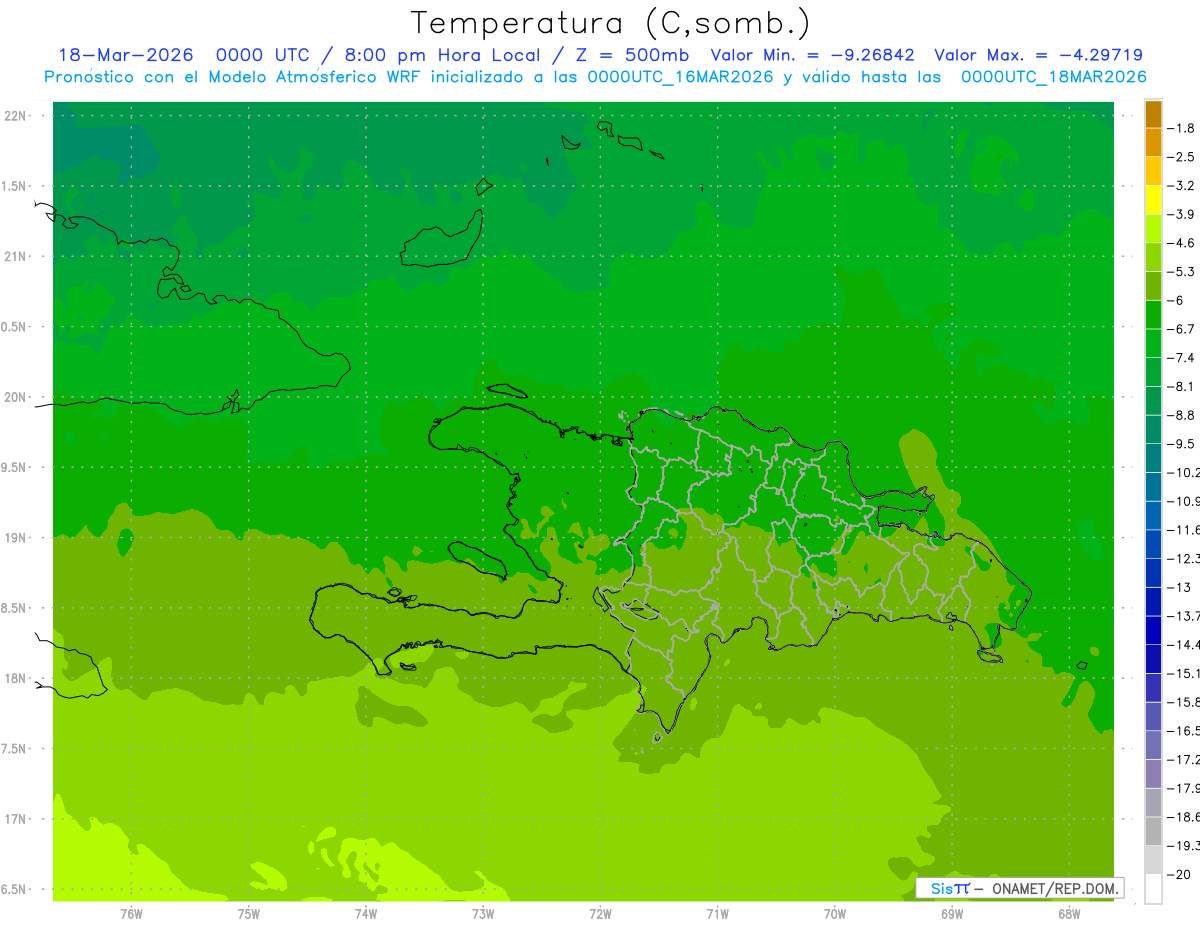Pick the dark orange swatch above -1.8
This screenshot has height=927, width=1200.
click(1153, 114)
